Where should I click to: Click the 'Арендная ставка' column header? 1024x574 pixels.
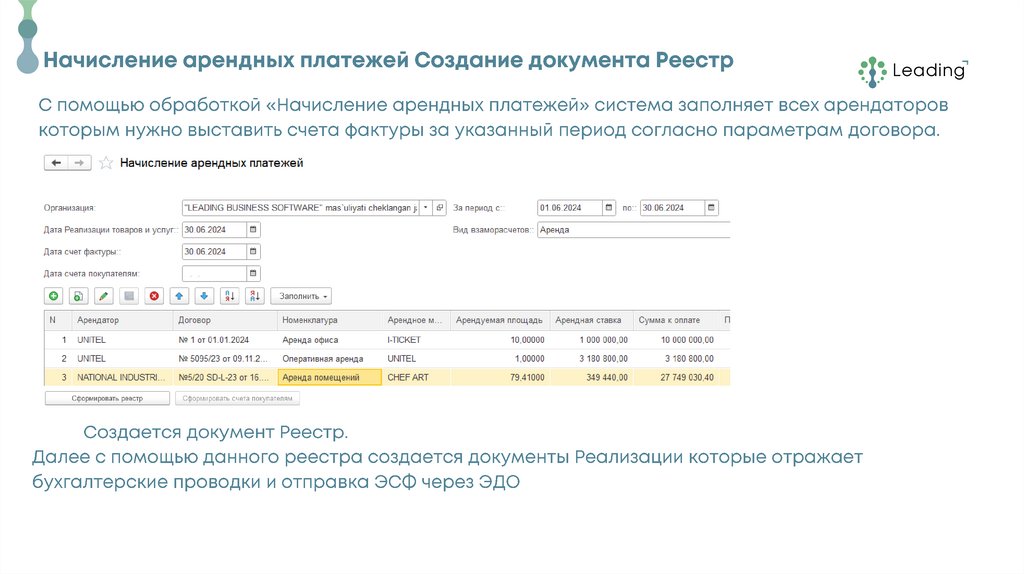(591, 320)
